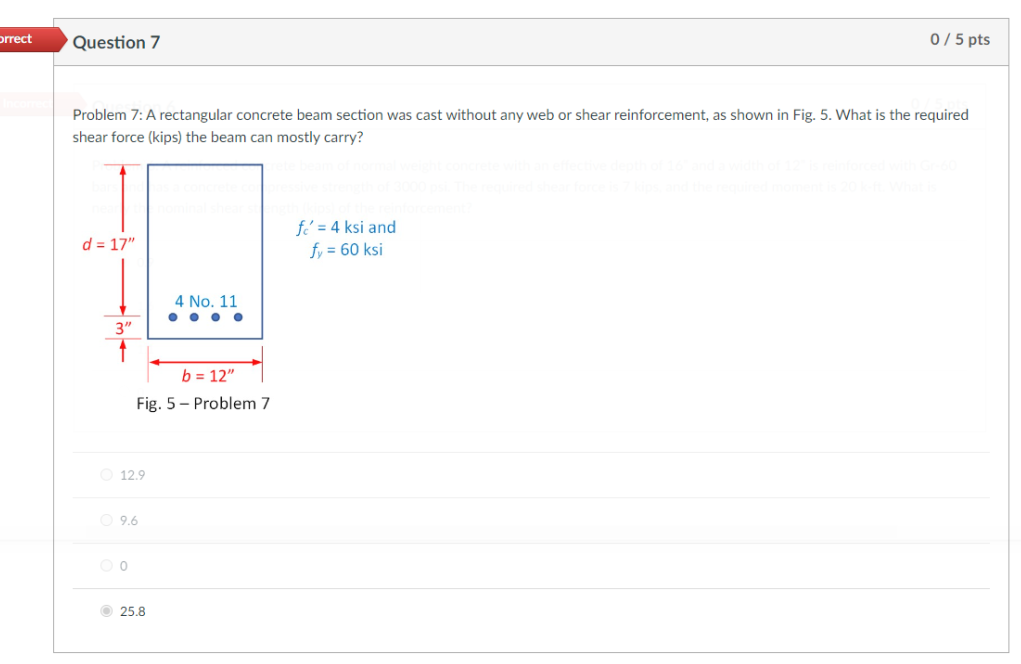Select the 0 answer radio button
1021x664 pixels.
point(106,565)
